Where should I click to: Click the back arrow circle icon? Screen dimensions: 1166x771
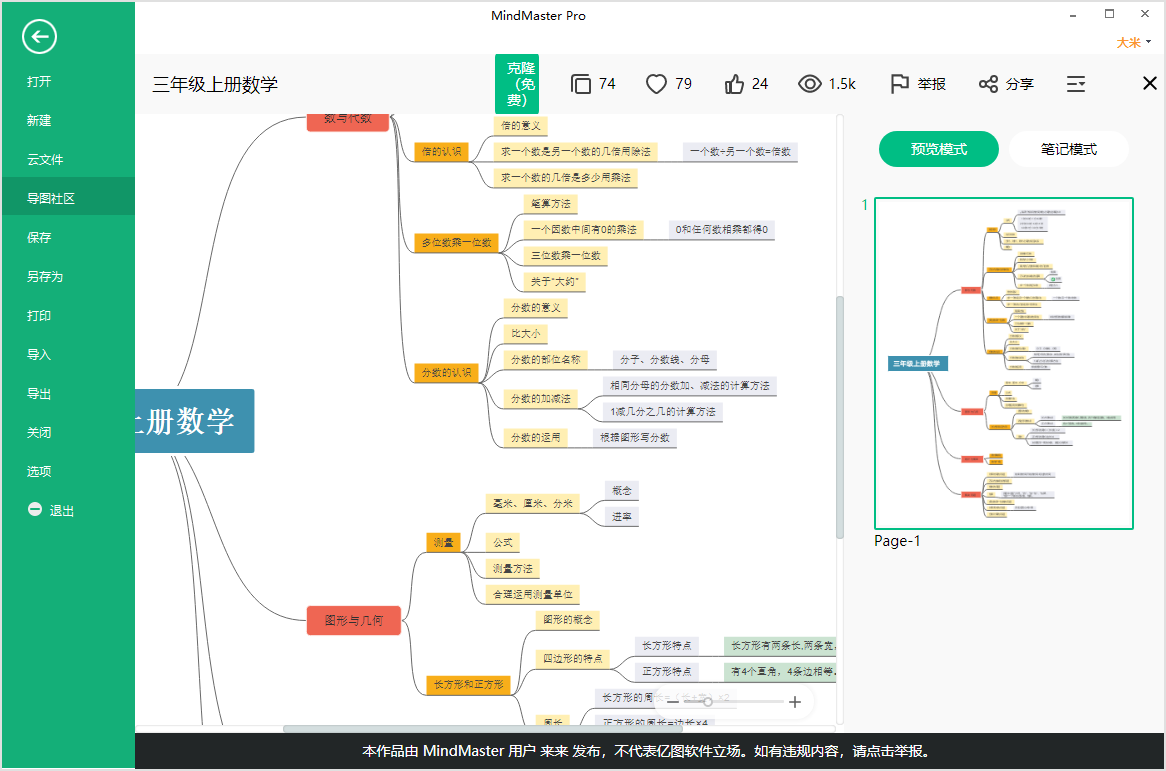coord(39,36)
